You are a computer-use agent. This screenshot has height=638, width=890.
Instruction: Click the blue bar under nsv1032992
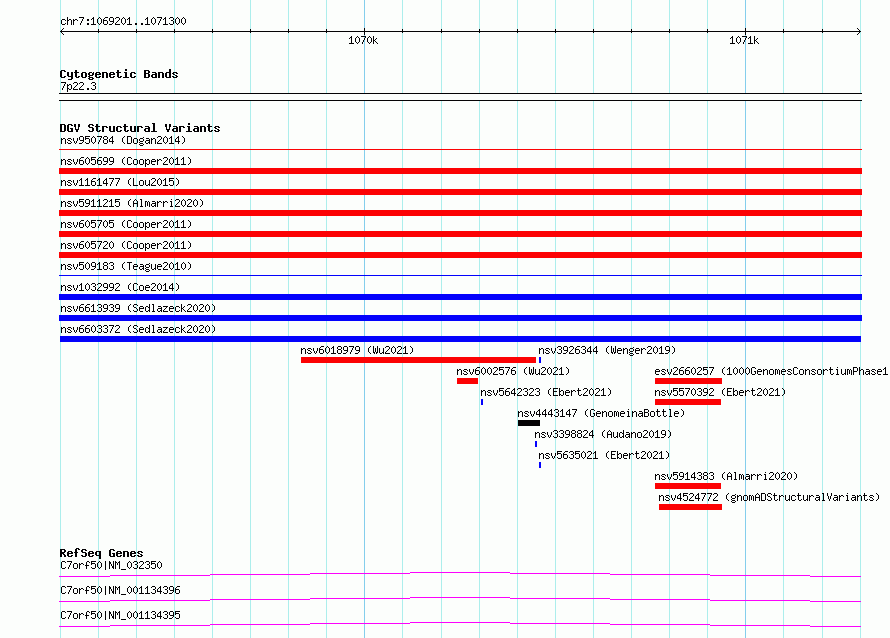tap(460, 297)
